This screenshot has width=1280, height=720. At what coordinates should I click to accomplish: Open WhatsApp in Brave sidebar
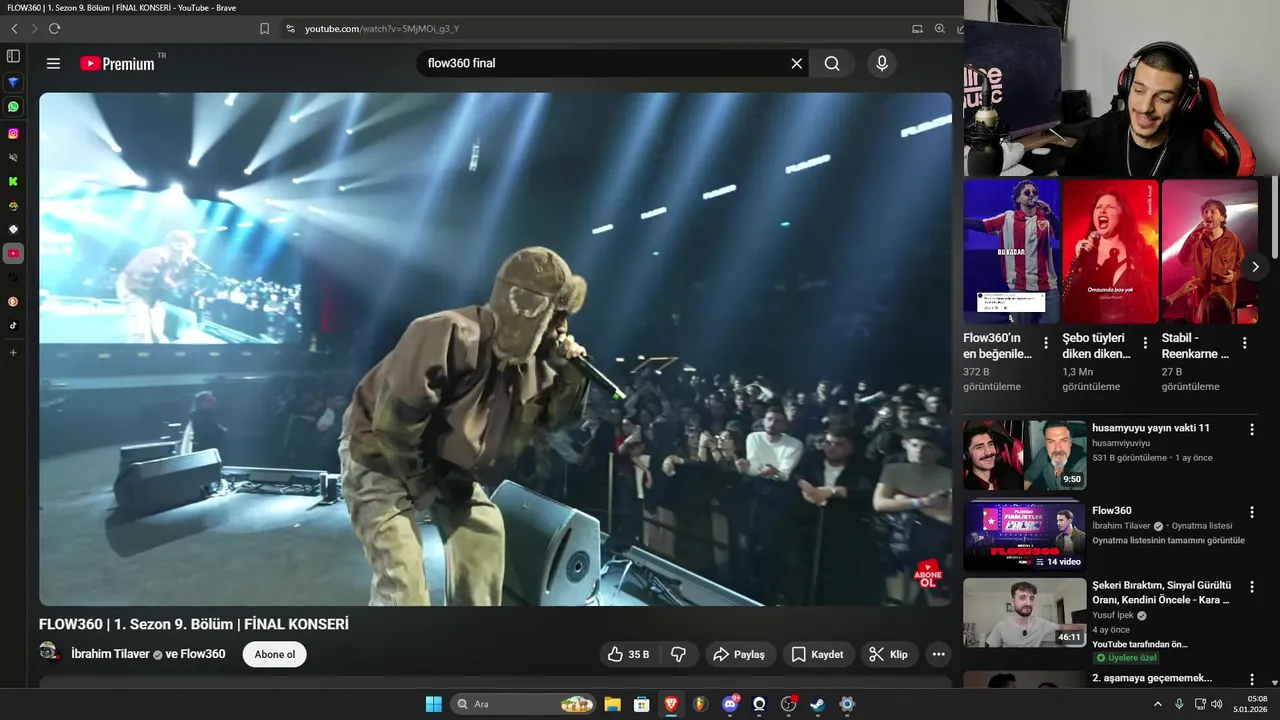(x=13, y=106)
